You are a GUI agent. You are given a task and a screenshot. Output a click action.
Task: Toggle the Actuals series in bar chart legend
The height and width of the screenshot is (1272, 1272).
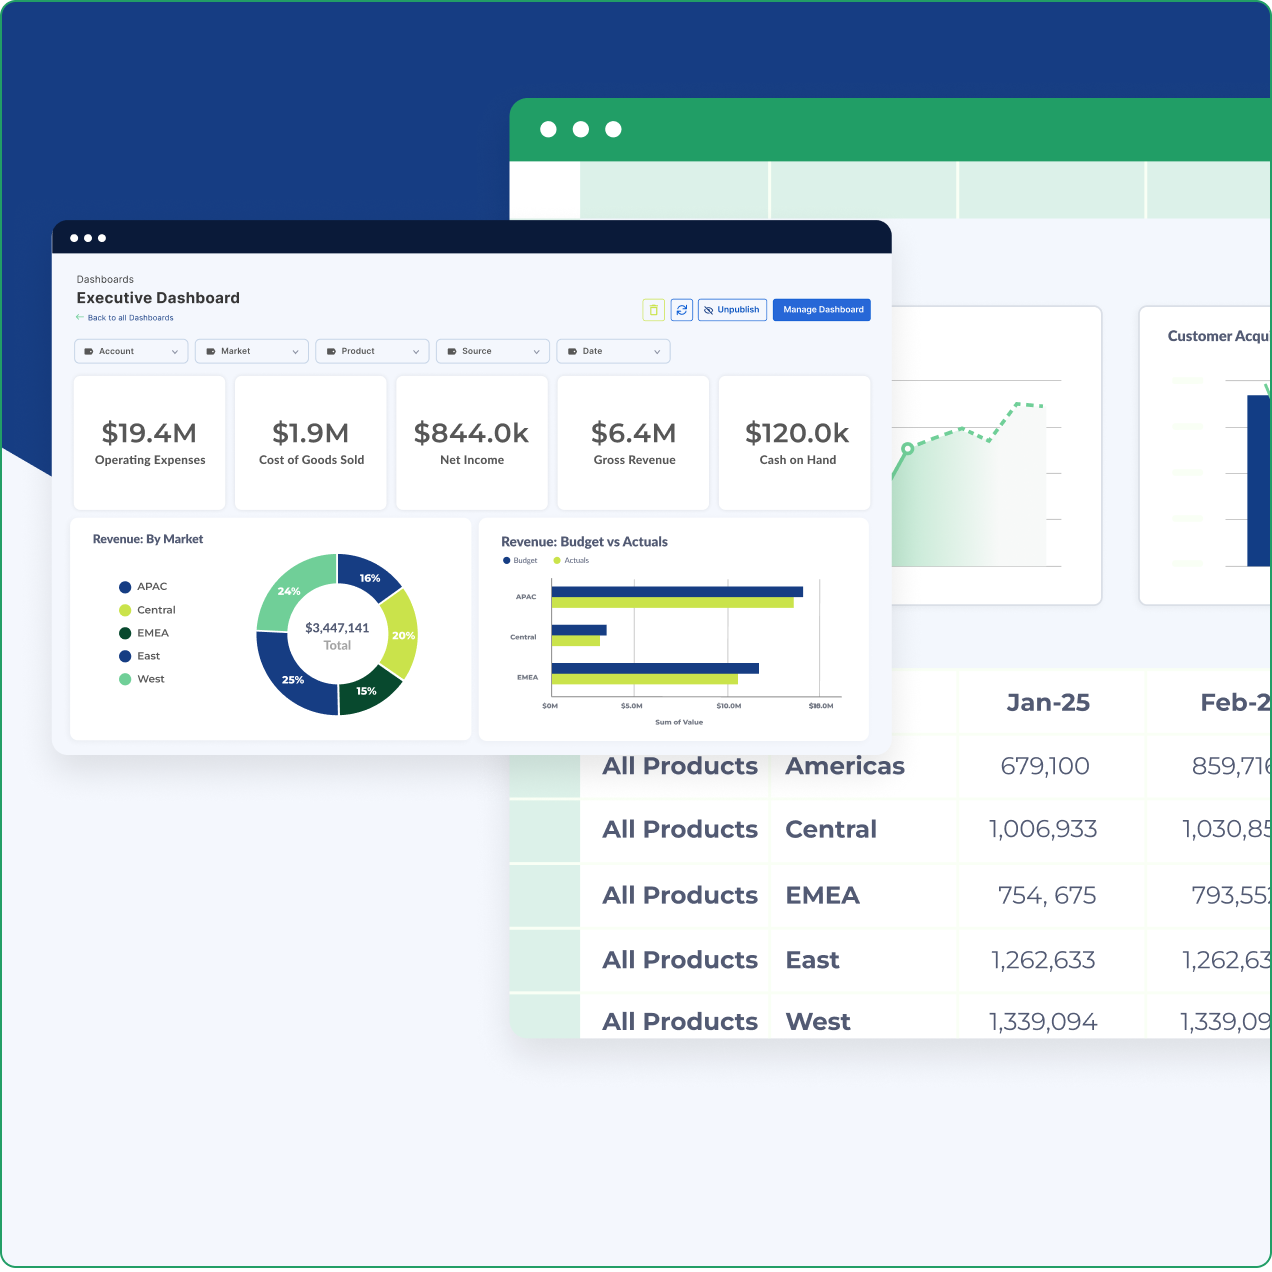(571, 560)
